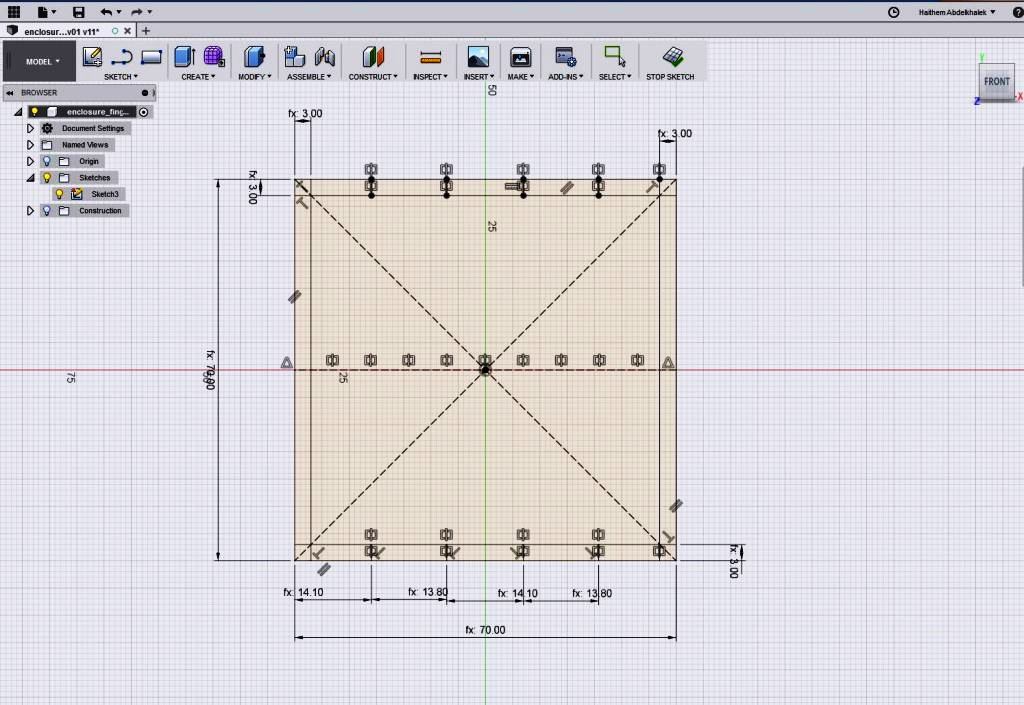Select the enclosur...v01 v11 document tab

tap(61, 31)
